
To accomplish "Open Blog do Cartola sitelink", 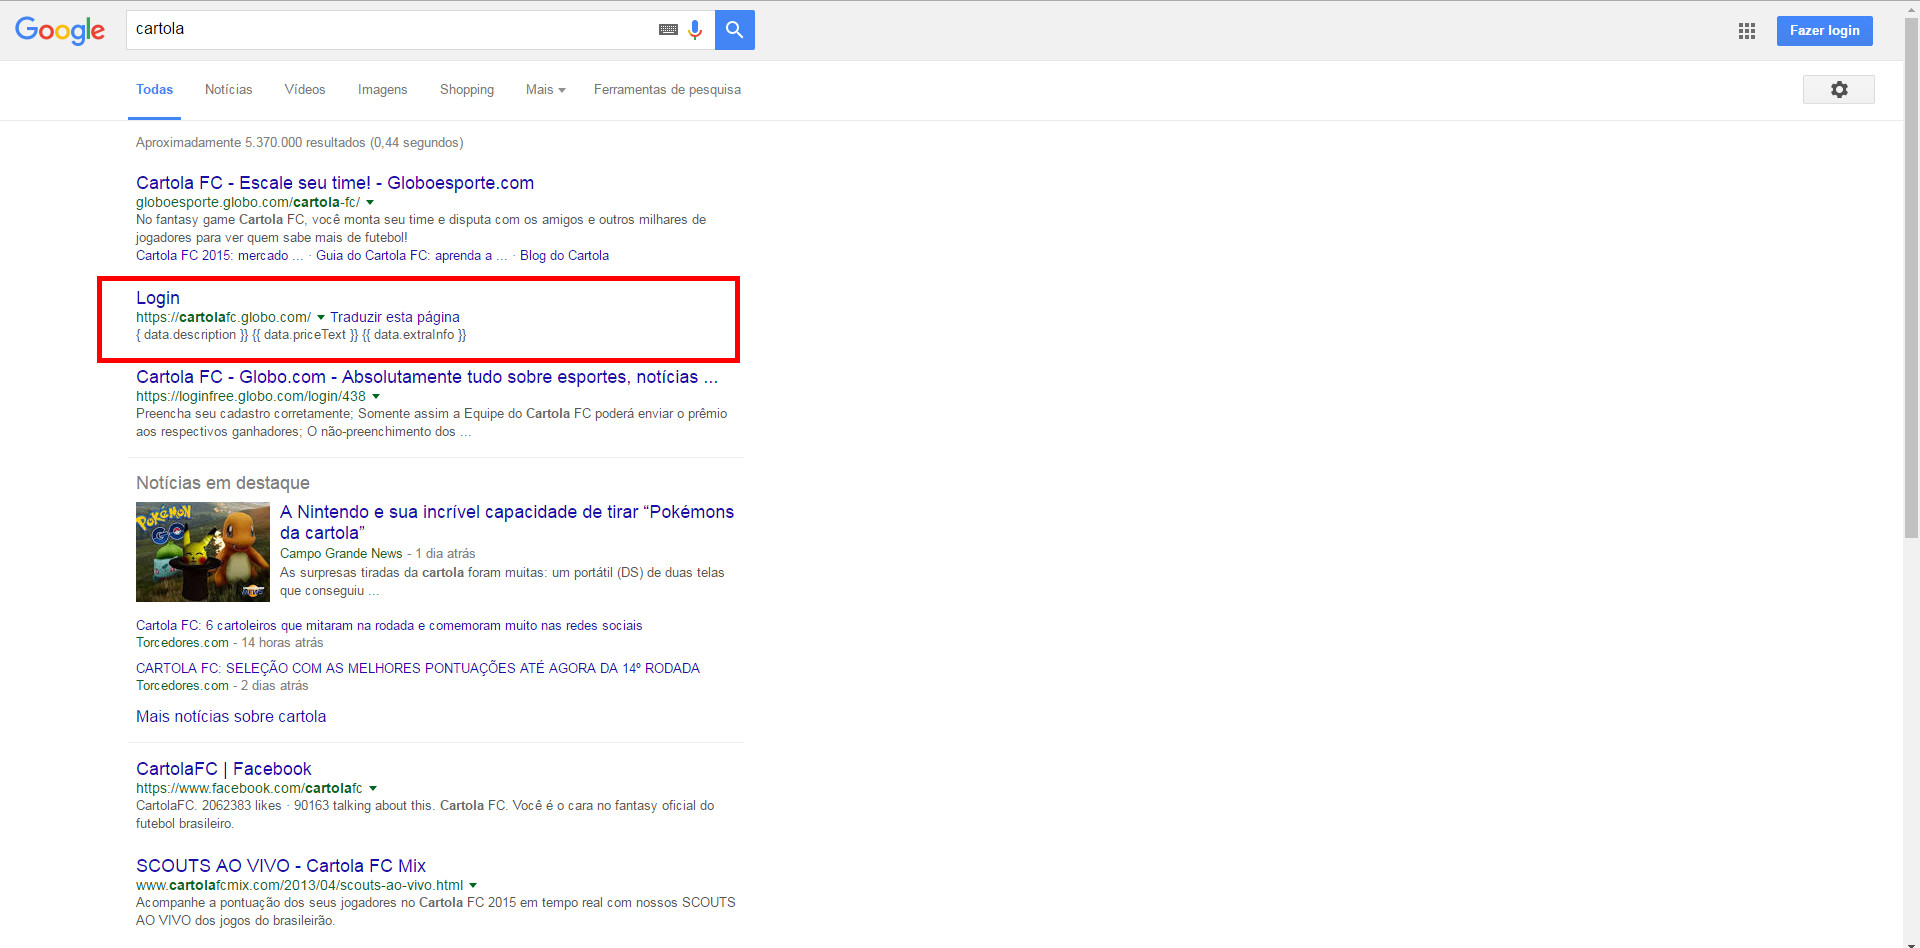I will 564,256.
